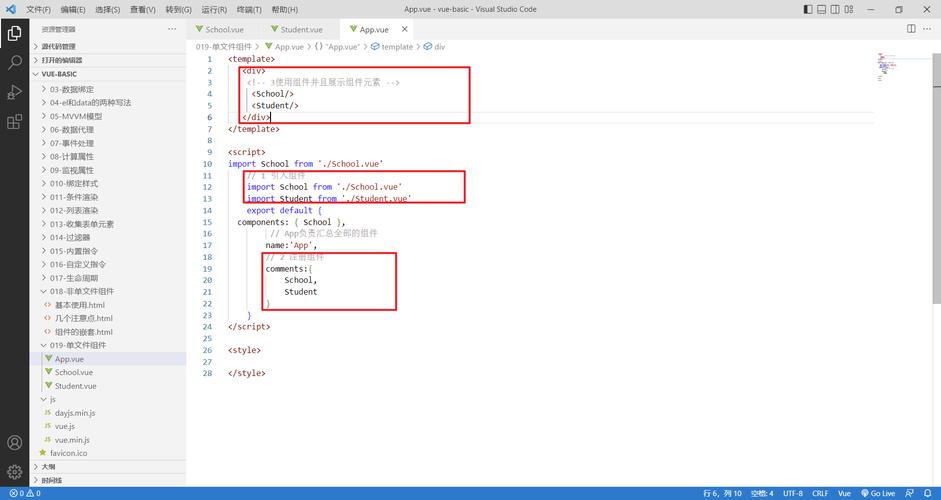The width and height of the screenshot is (941, 500).
Task: Open the 帮助(H) menu
Action: [284, 10]
